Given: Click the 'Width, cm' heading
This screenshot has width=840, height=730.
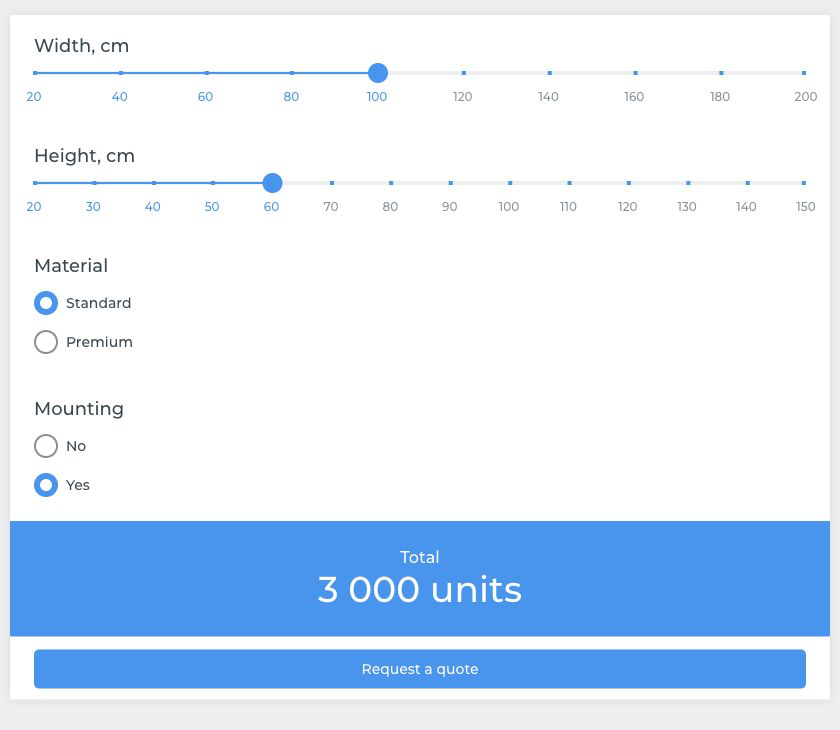Looking at the screenshot, I should pos(81,46).
